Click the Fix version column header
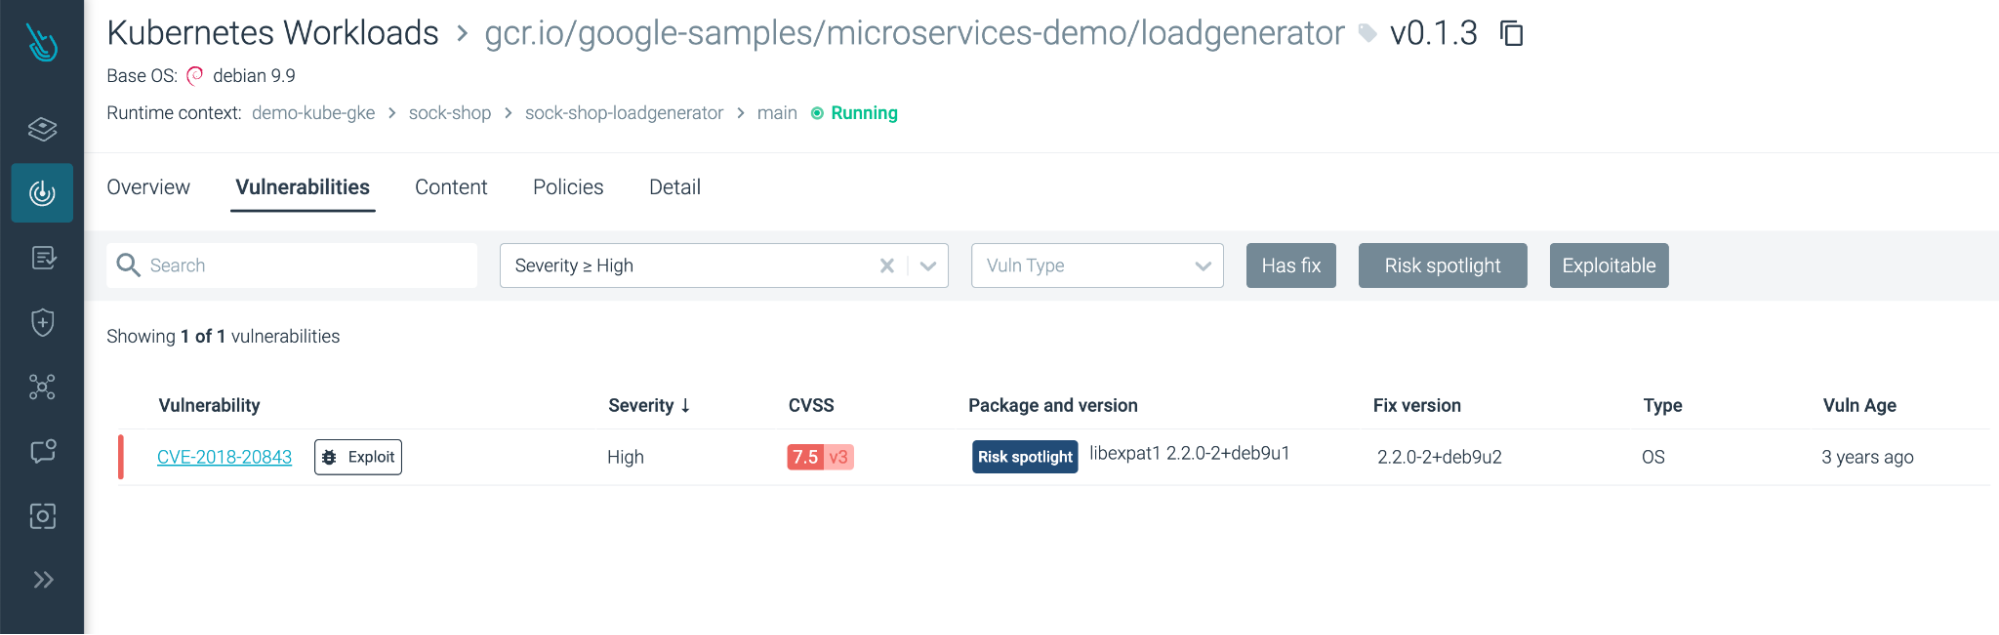The width and height of the screenshot is (1999, 635). (1417, 405)
